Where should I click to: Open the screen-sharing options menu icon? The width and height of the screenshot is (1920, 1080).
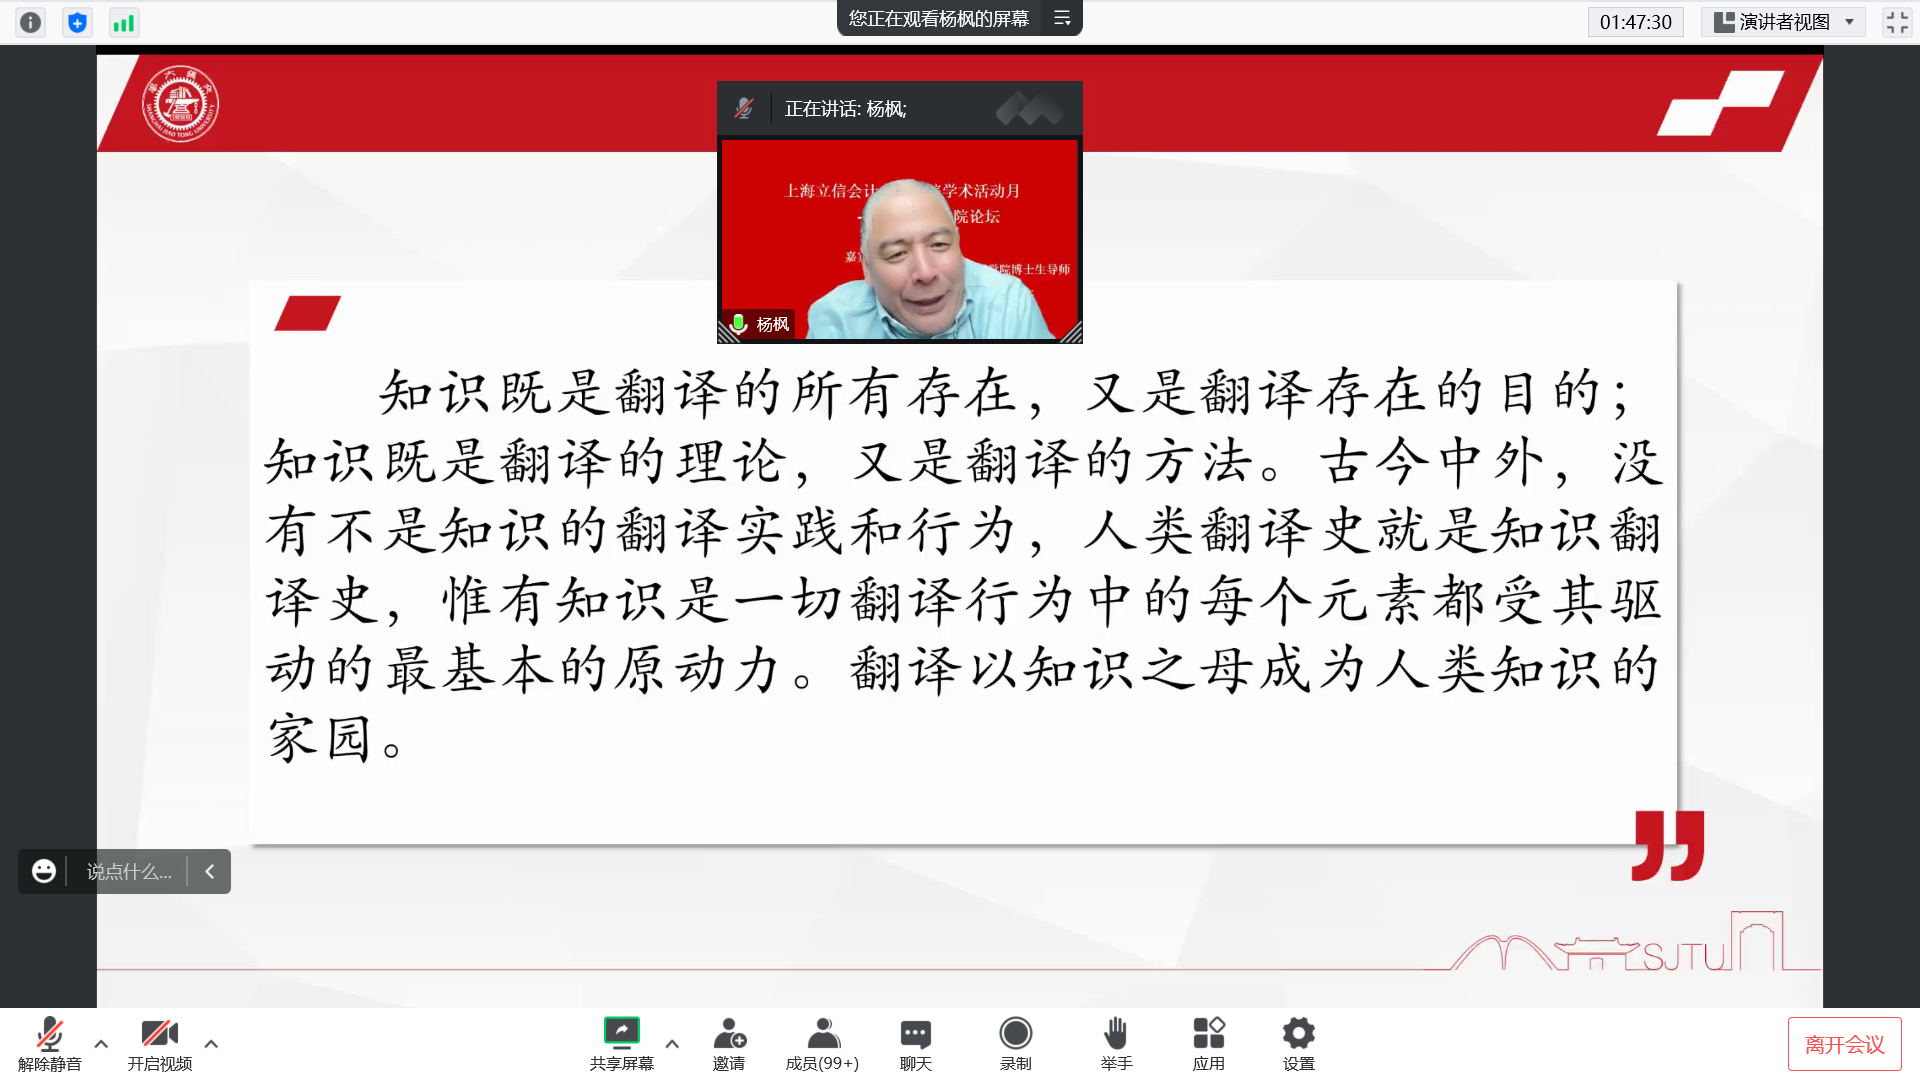click(x=1062, y=18)
